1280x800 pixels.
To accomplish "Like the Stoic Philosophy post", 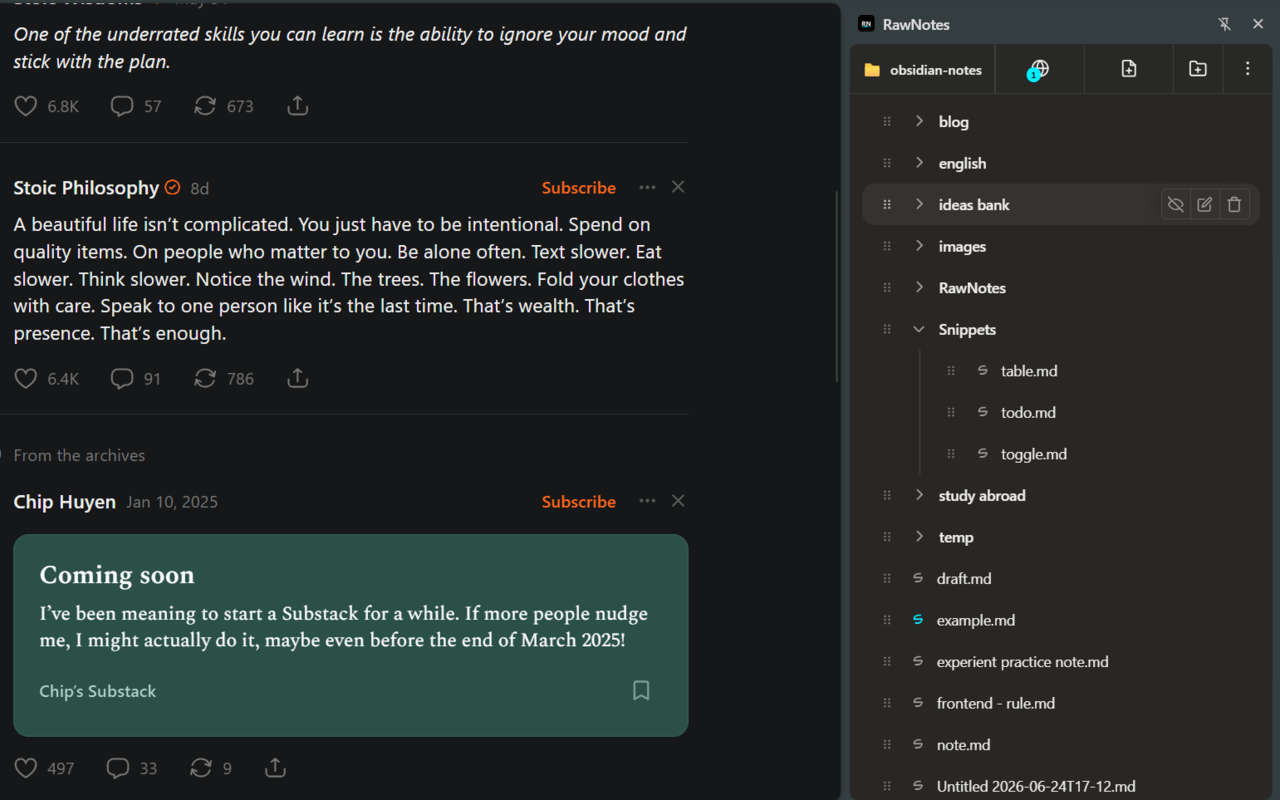I will click(x=26, y=378).
